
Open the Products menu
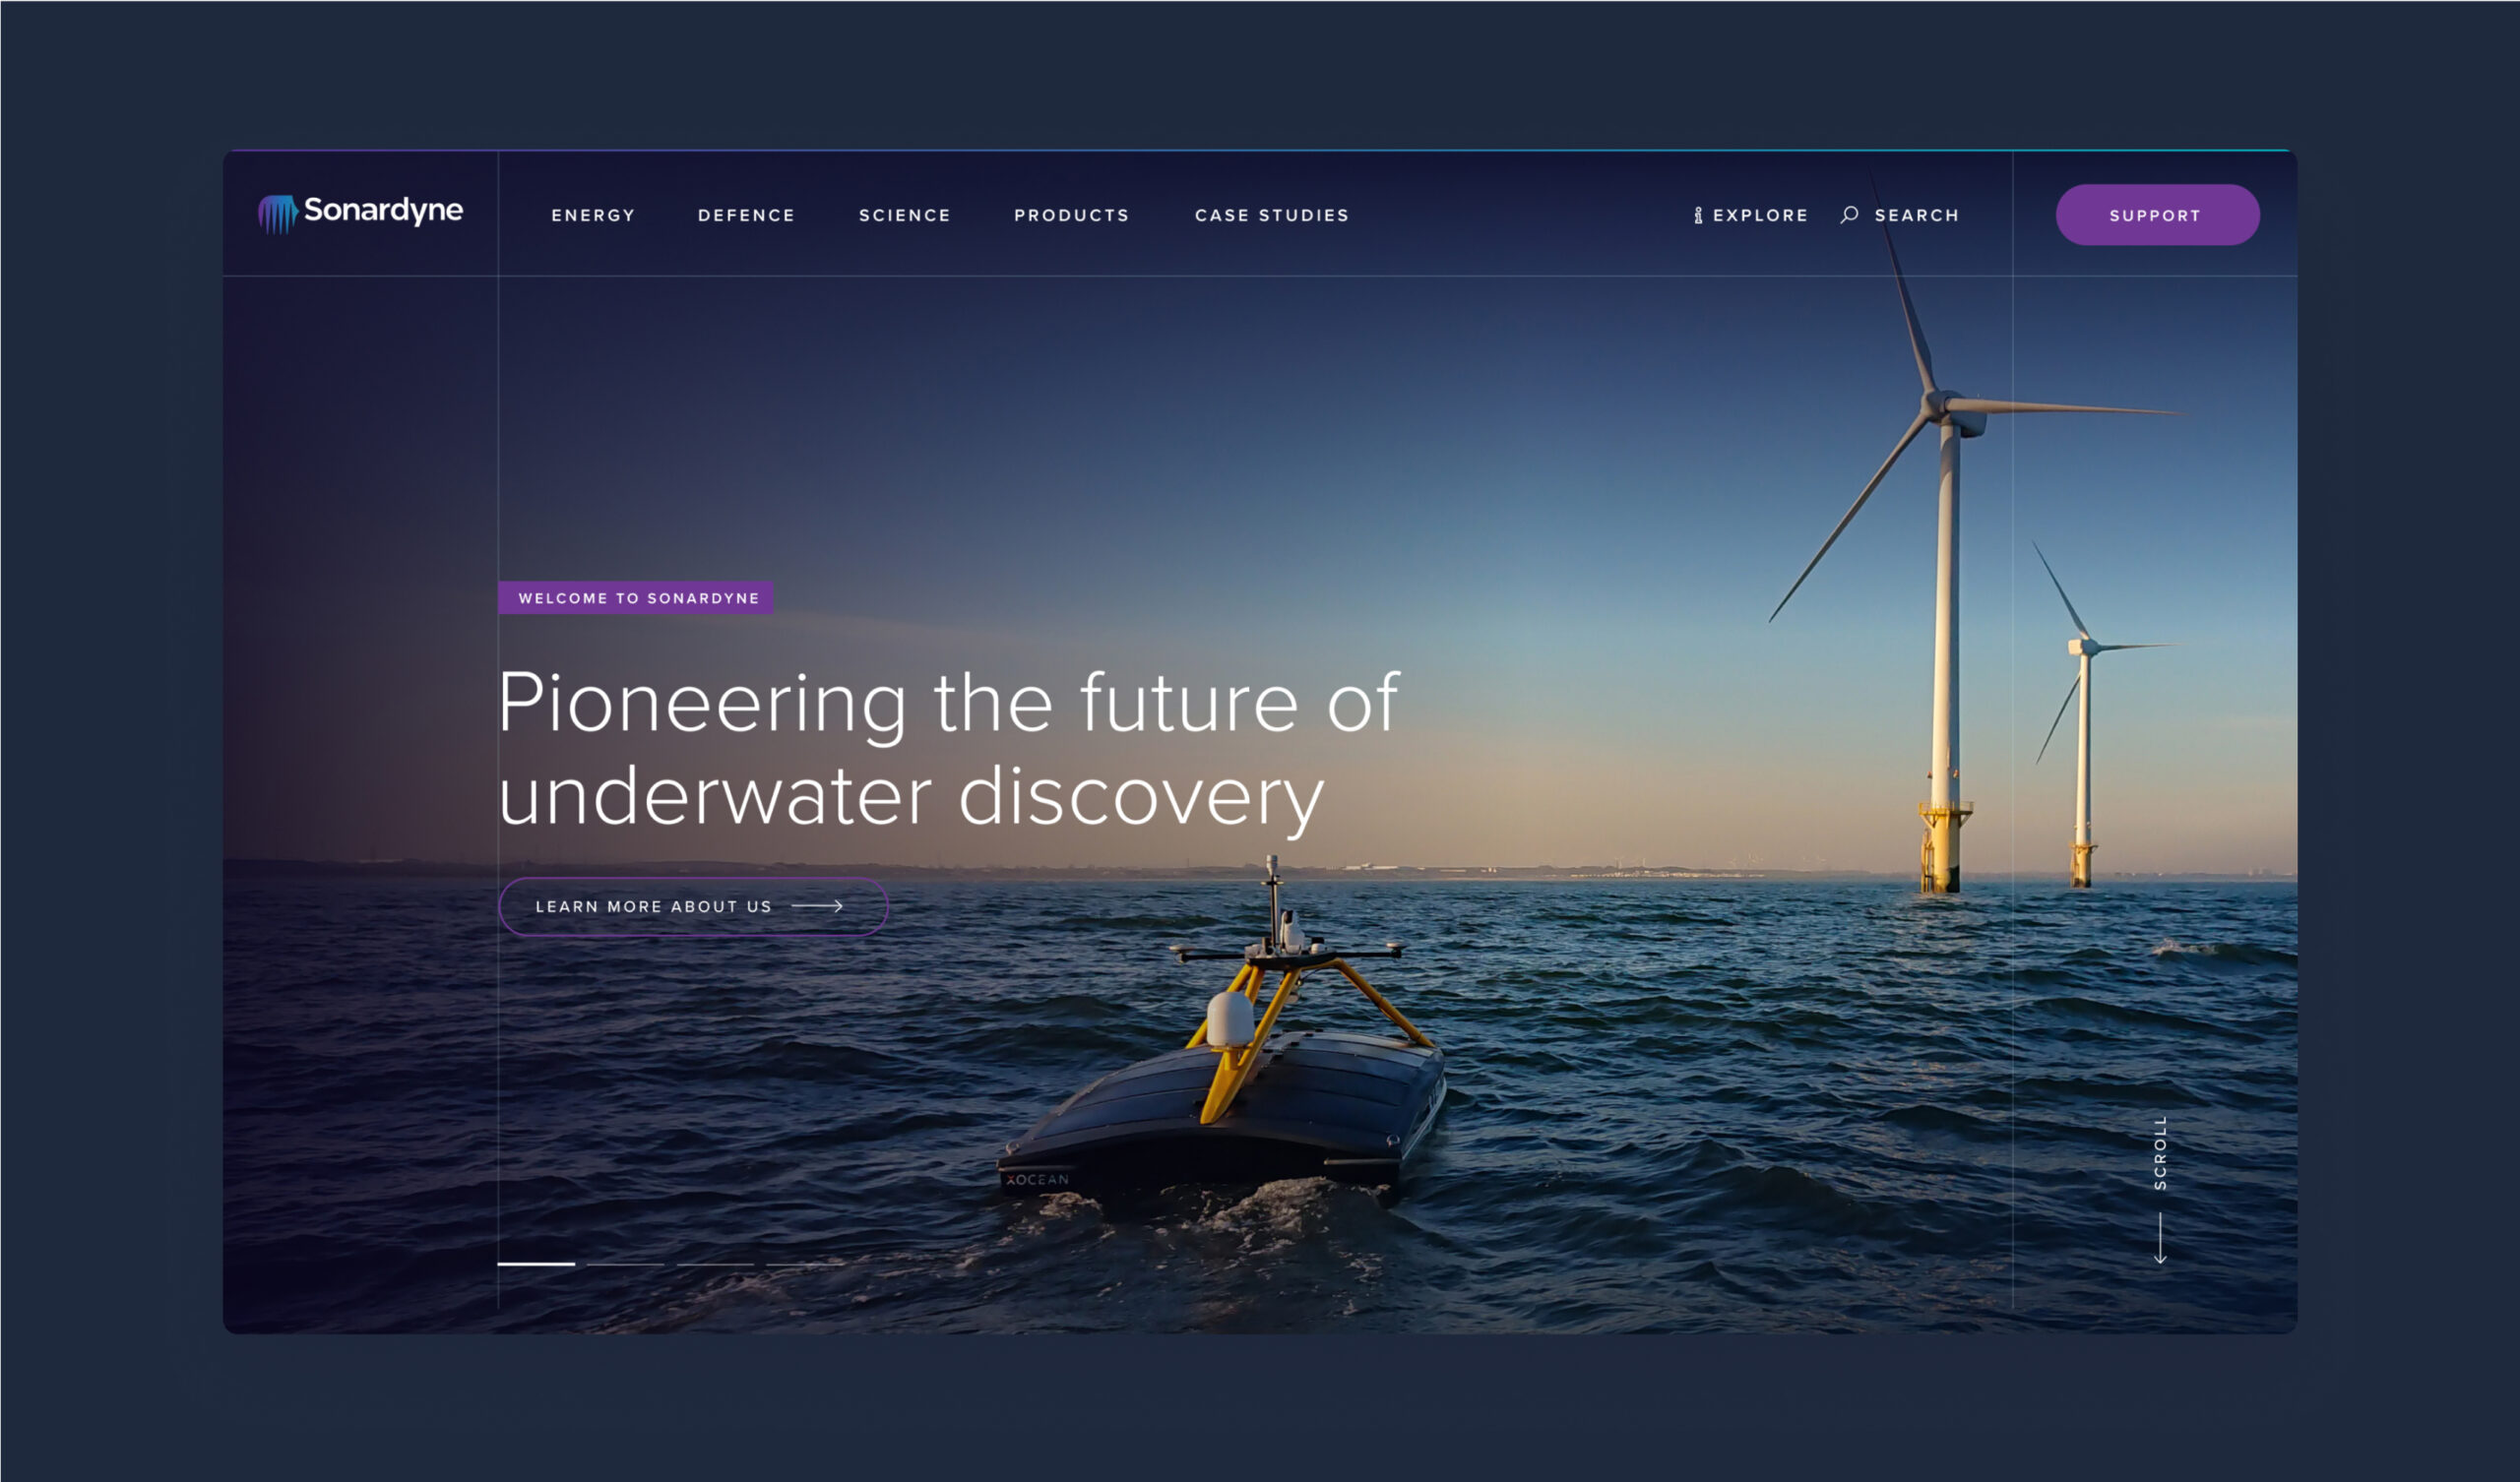coord(1072,215)
